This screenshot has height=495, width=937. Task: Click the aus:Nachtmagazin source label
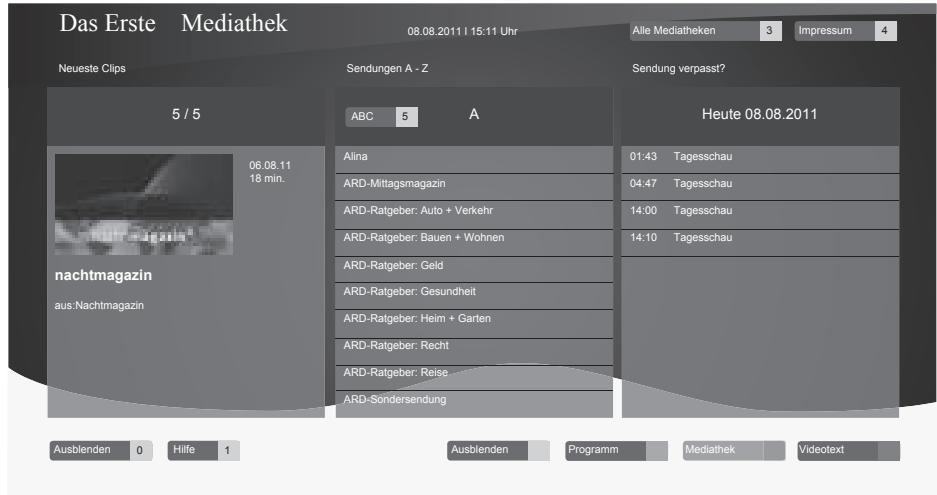point(99,305)
